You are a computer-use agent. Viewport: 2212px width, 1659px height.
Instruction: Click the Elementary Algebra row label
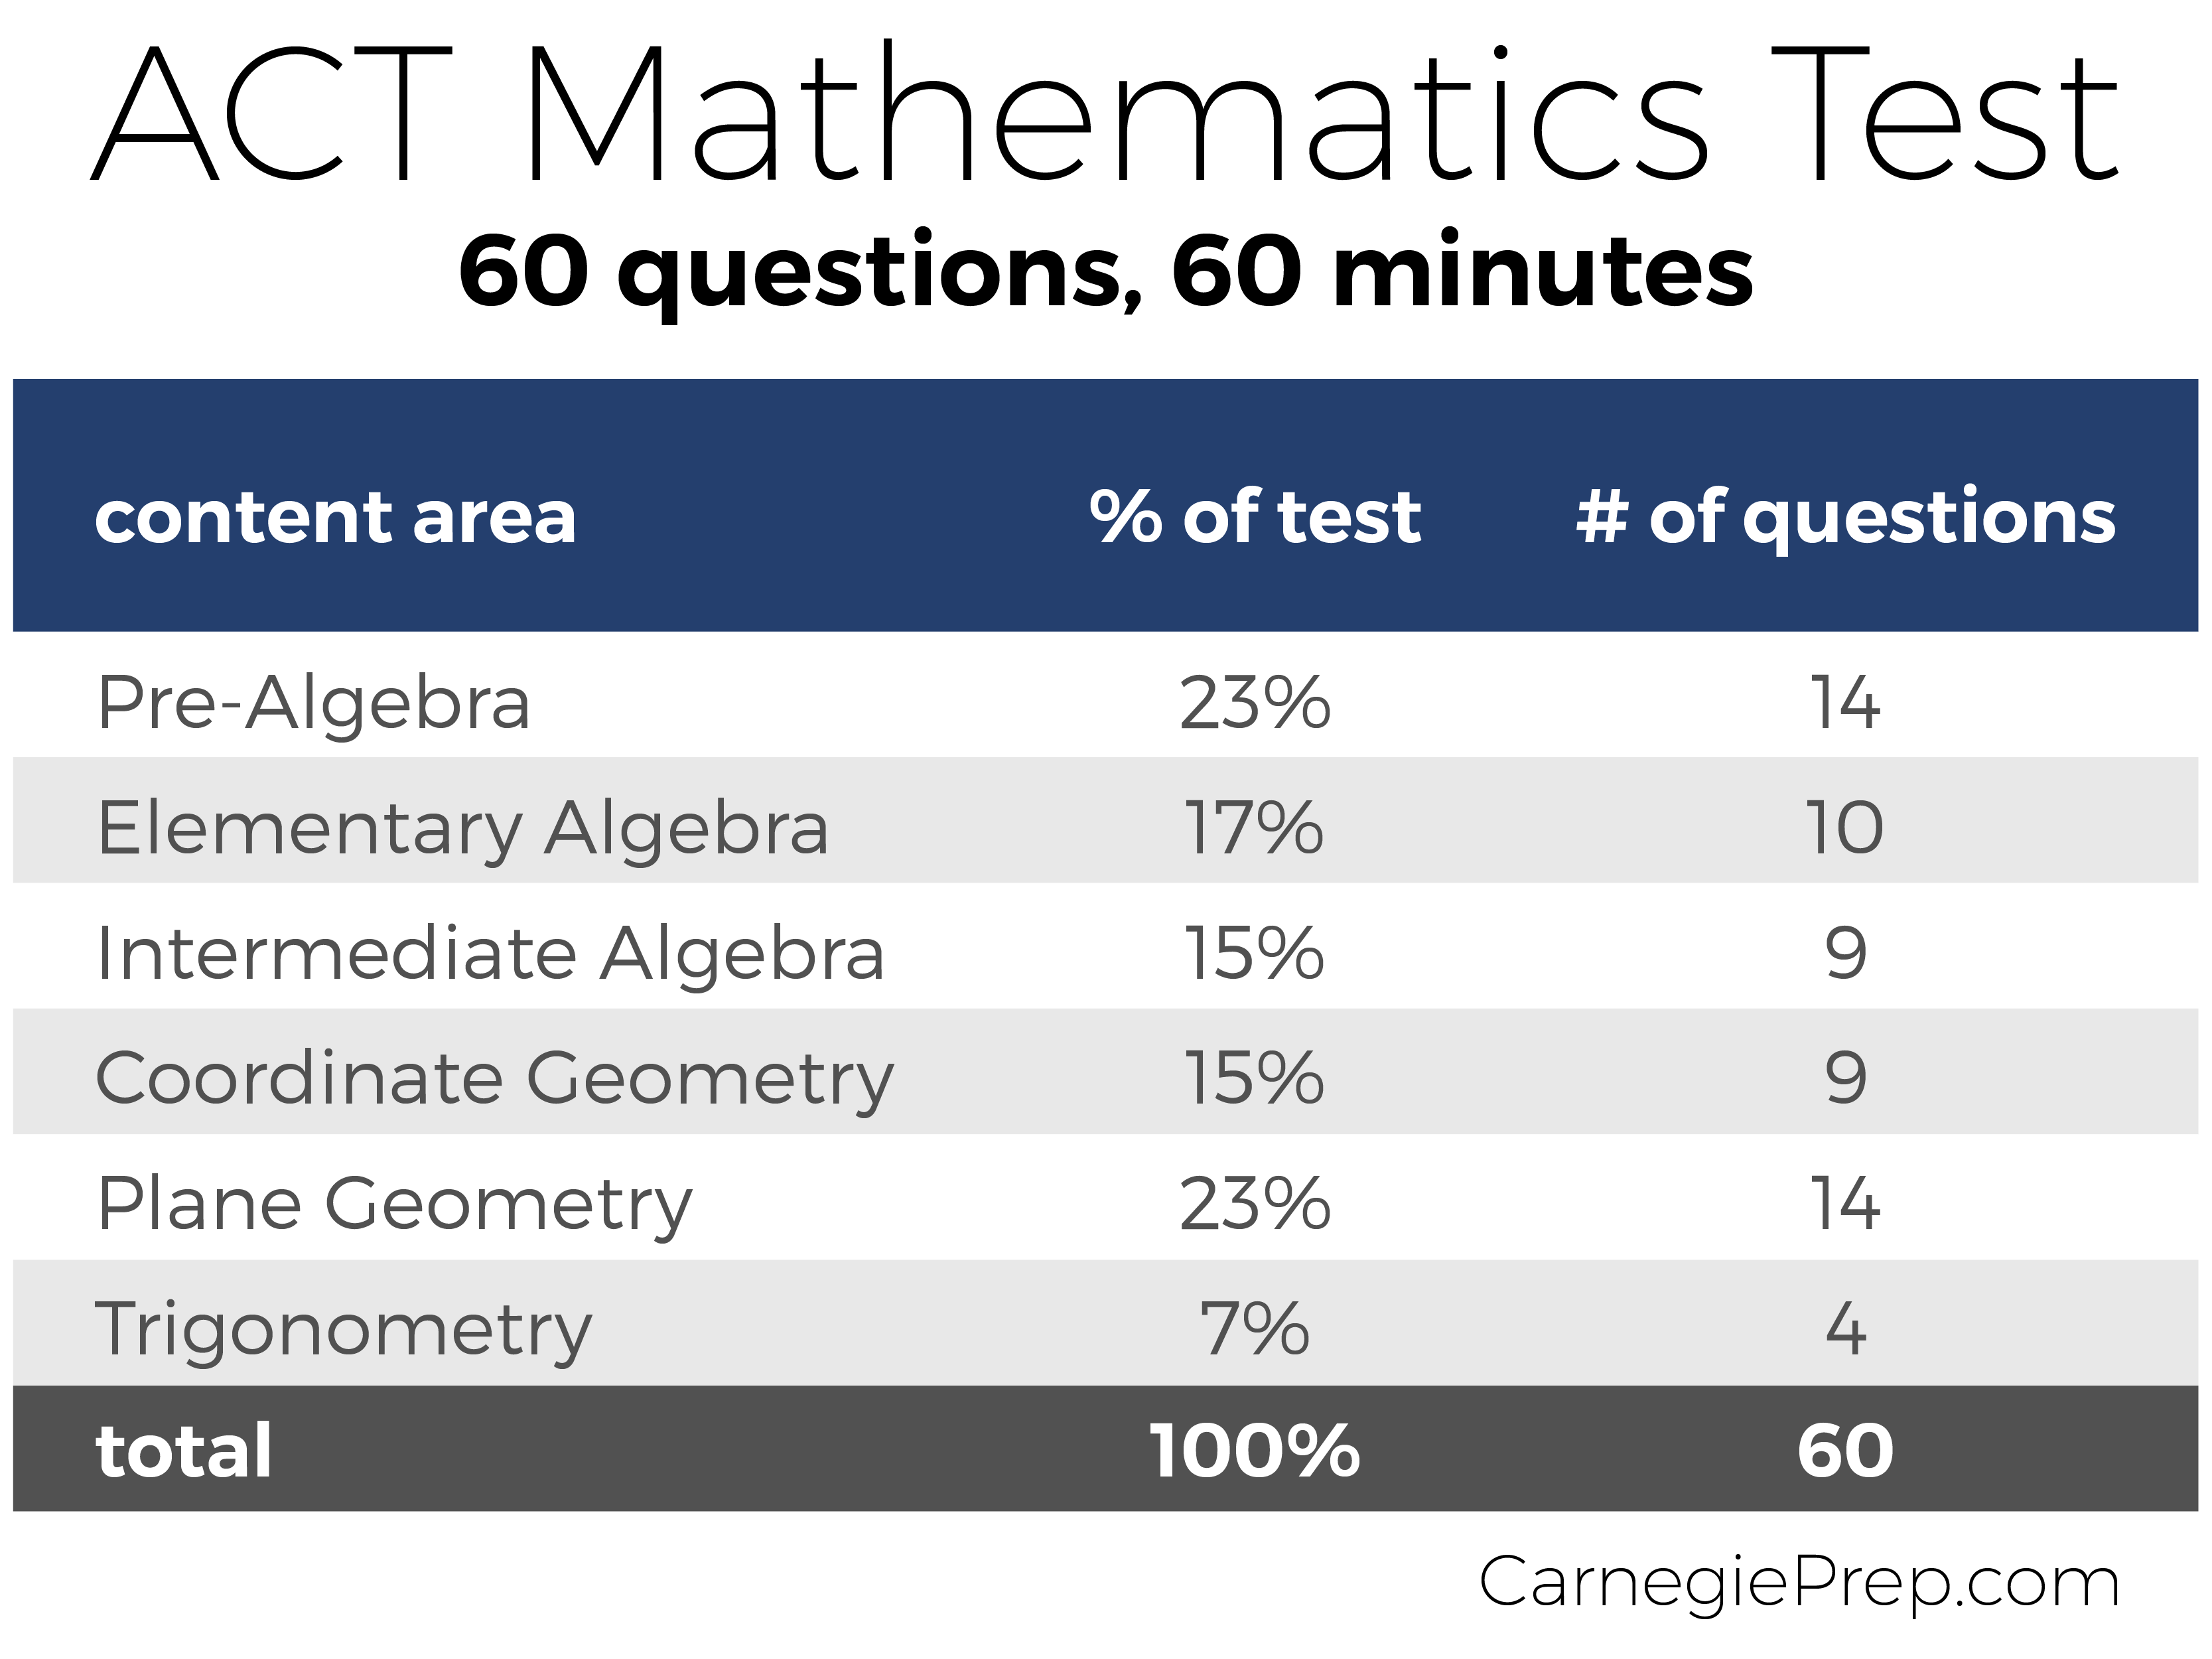point(463,830)
